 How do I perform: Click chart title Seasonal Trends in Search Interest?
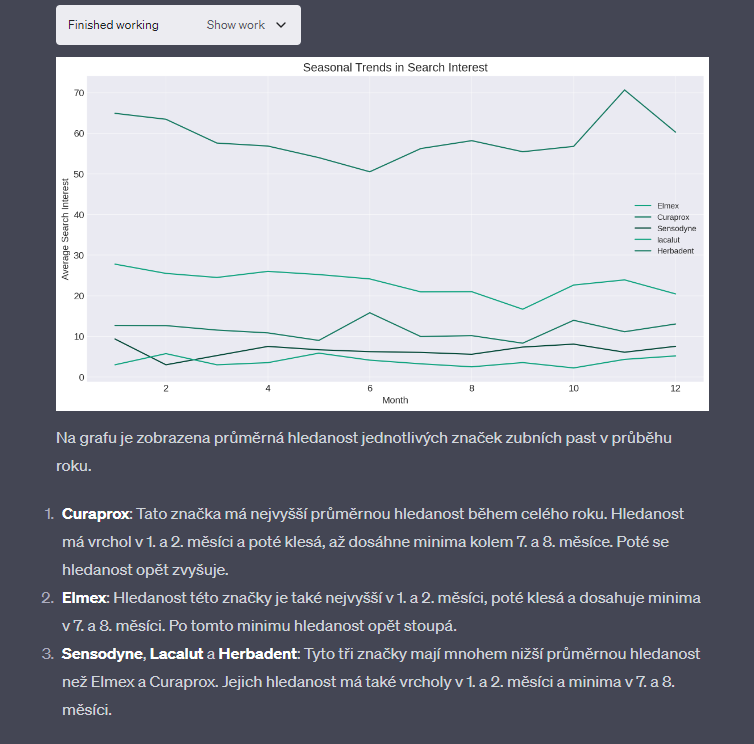coord(395,67)
